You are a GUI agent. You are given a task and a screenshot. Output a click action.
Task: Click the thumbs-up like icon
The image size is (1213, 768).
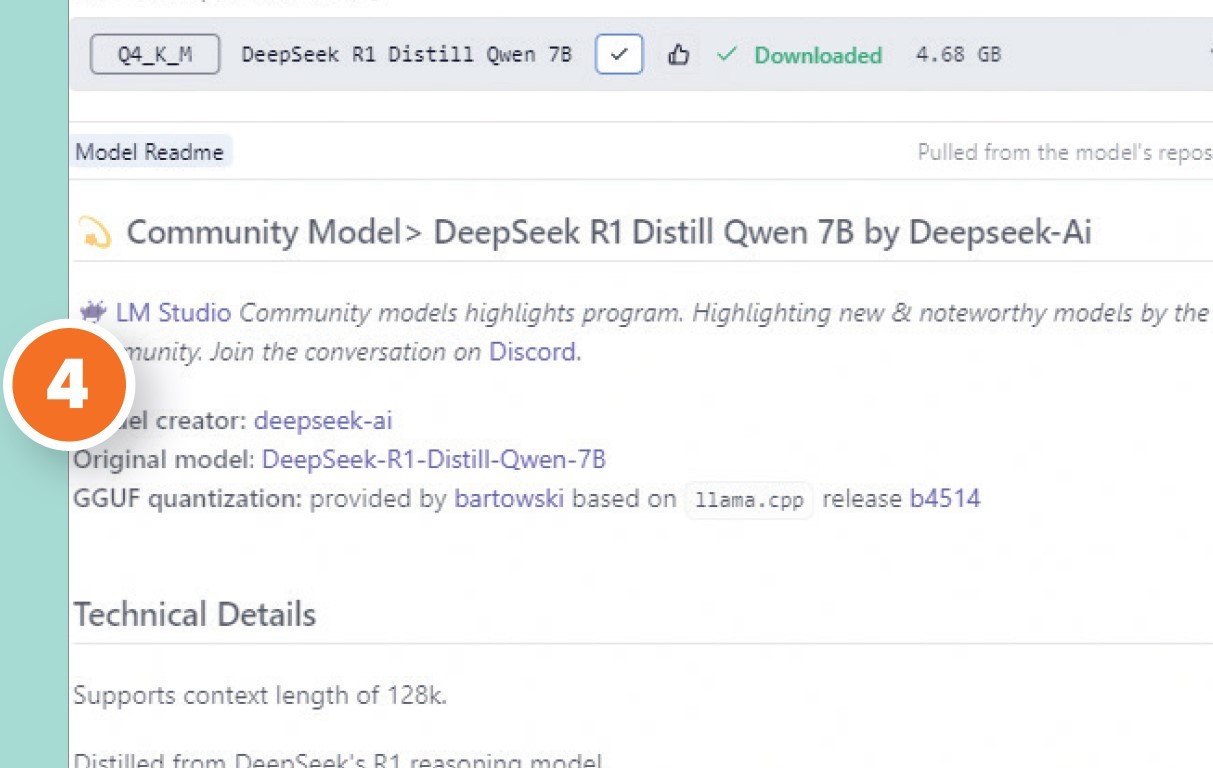(679, 55)
